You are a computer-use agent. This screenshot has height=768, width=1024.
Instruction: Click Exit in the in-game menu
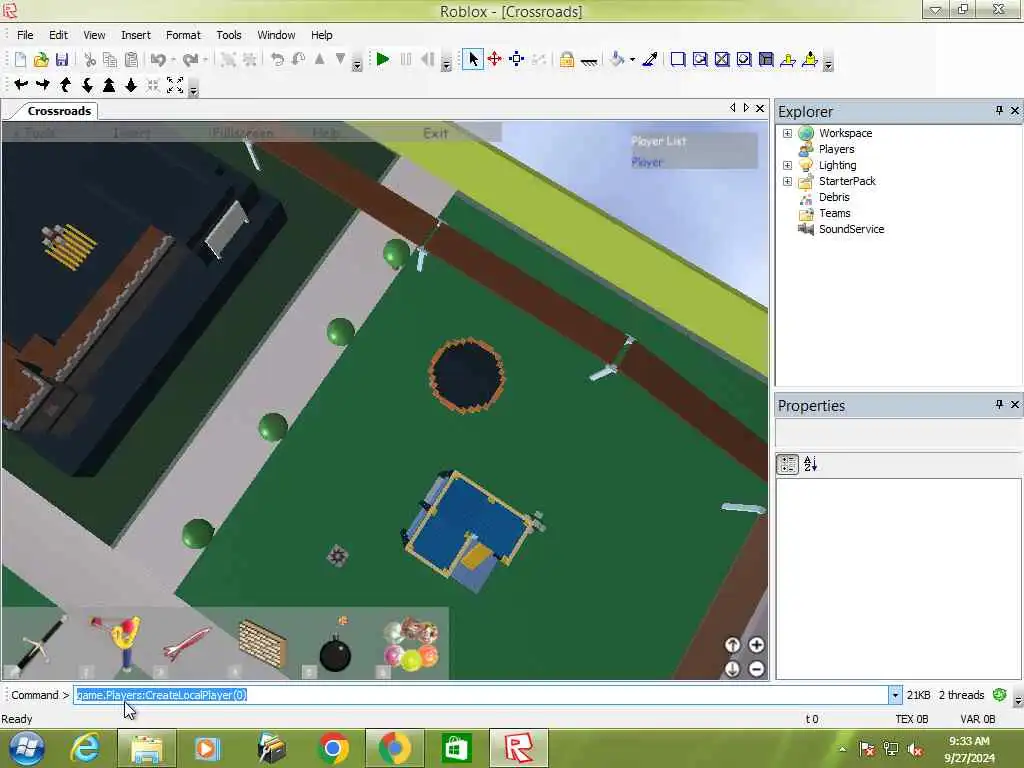[x=435, y=133]
